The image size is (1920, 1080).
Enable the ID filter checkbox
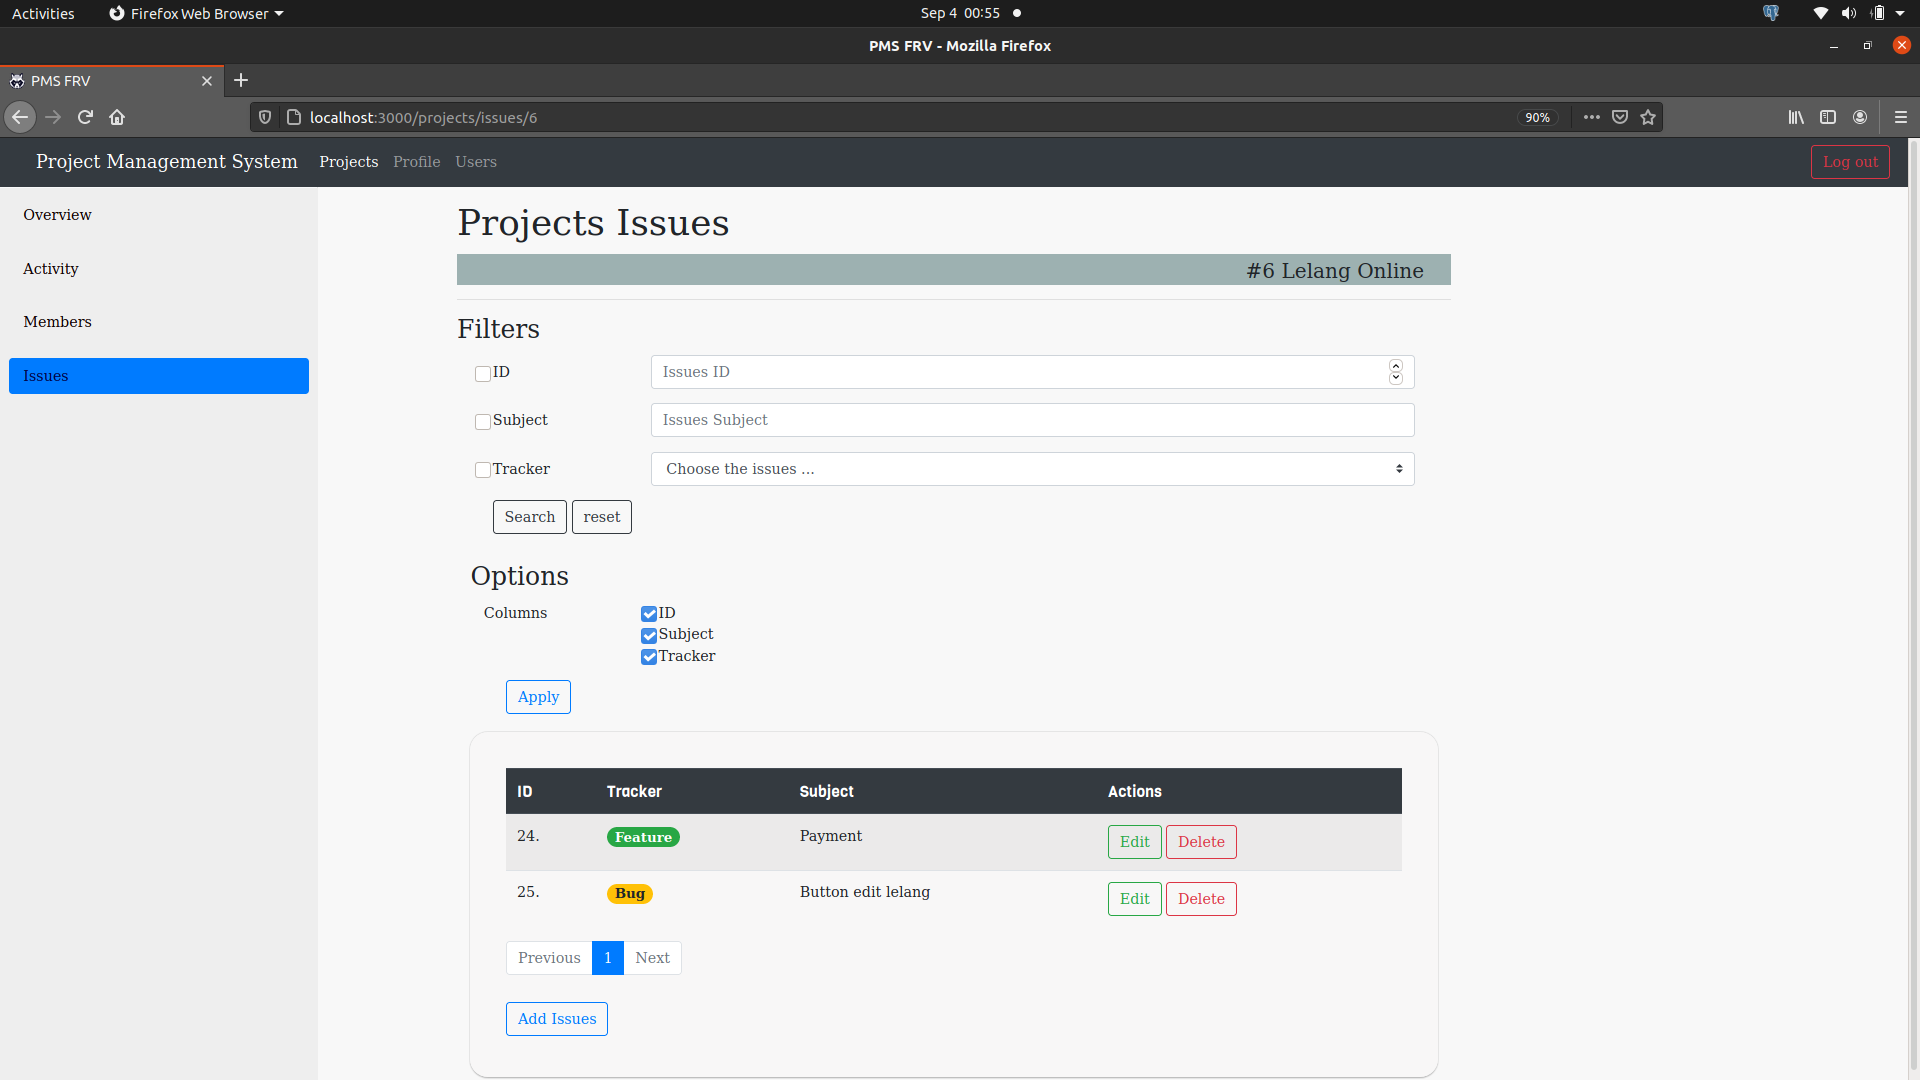[x=483, y=374]
